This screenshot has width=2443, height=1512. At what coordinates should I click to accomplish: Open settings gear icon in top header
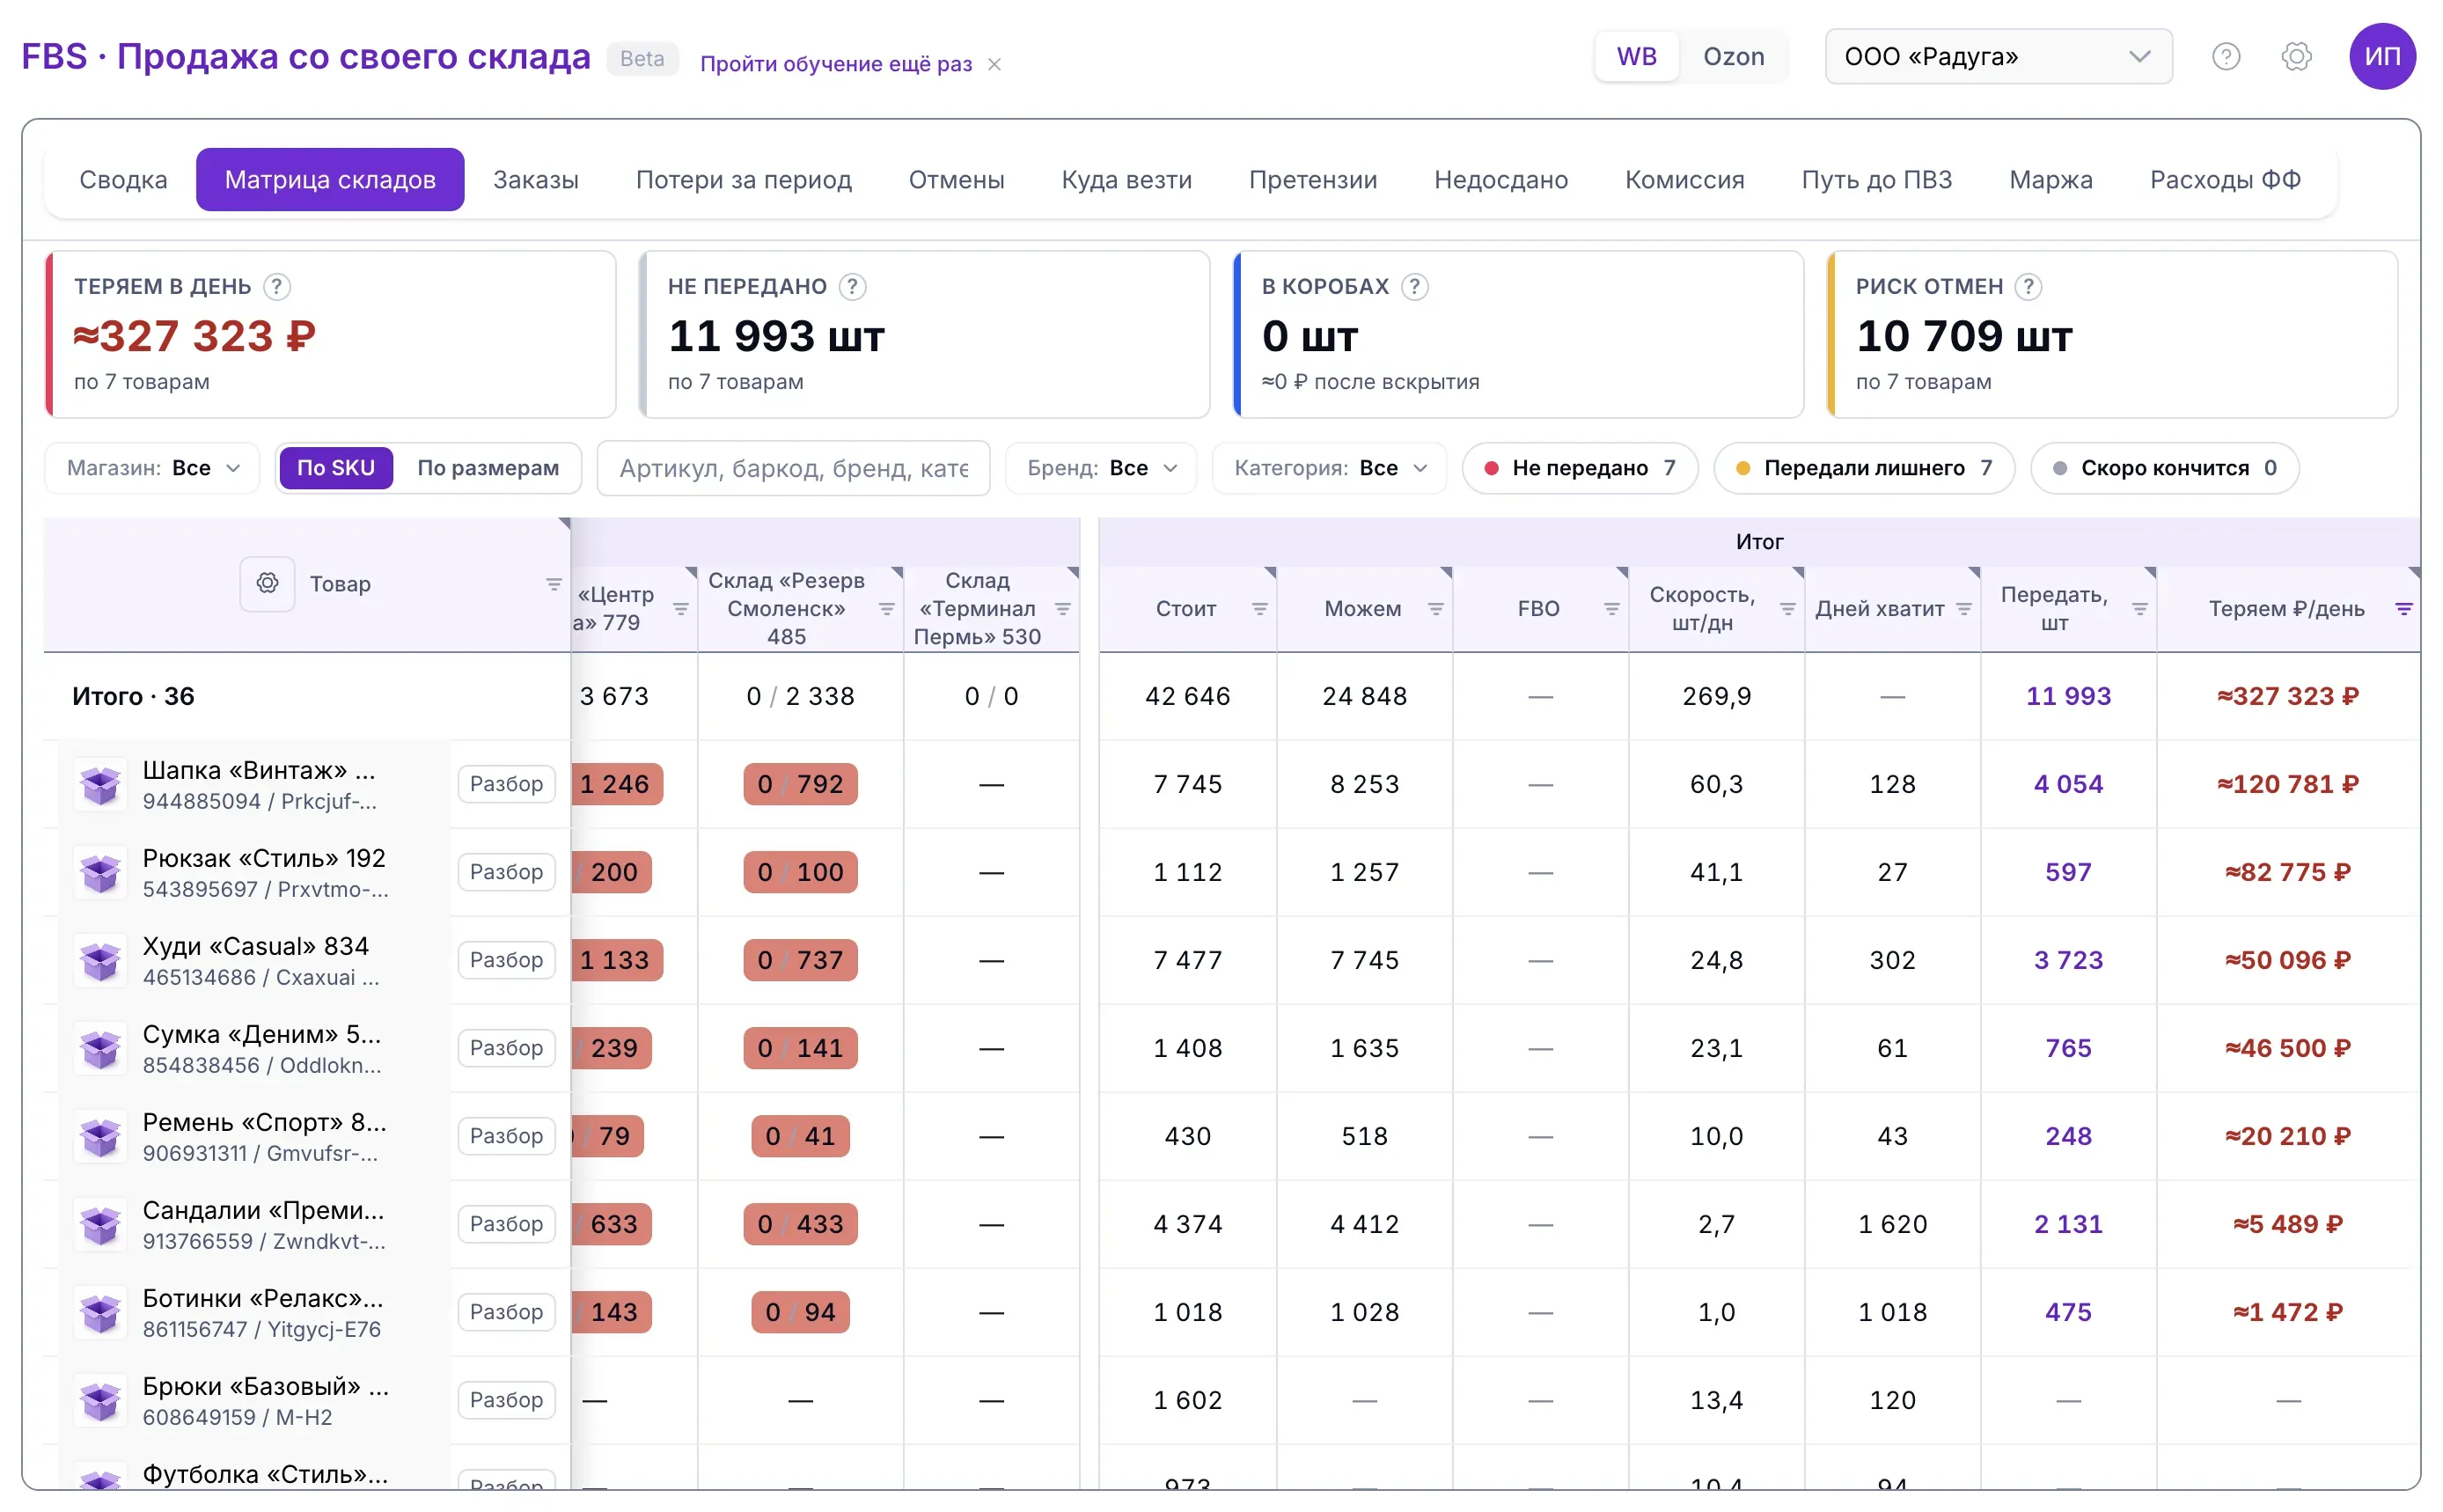[2296, 57]
